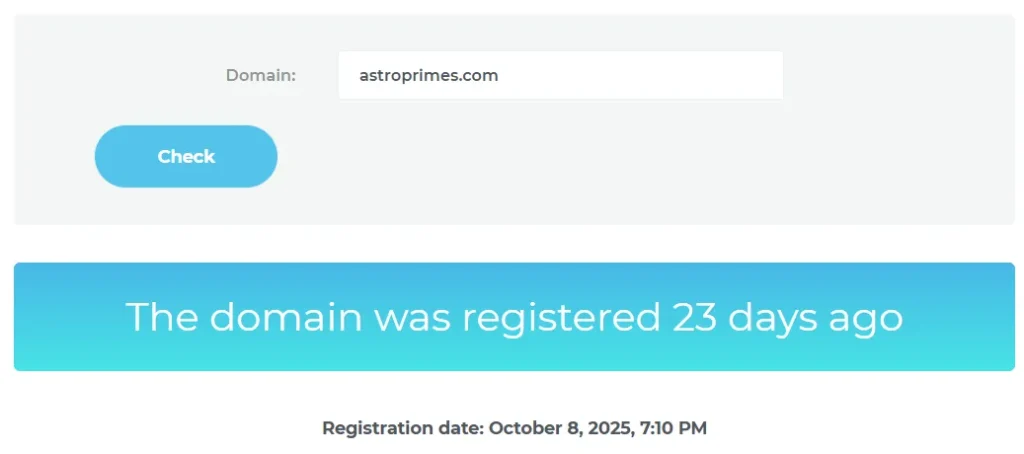
Task: Click the blue Check button
Action: (x=186, y=156)
